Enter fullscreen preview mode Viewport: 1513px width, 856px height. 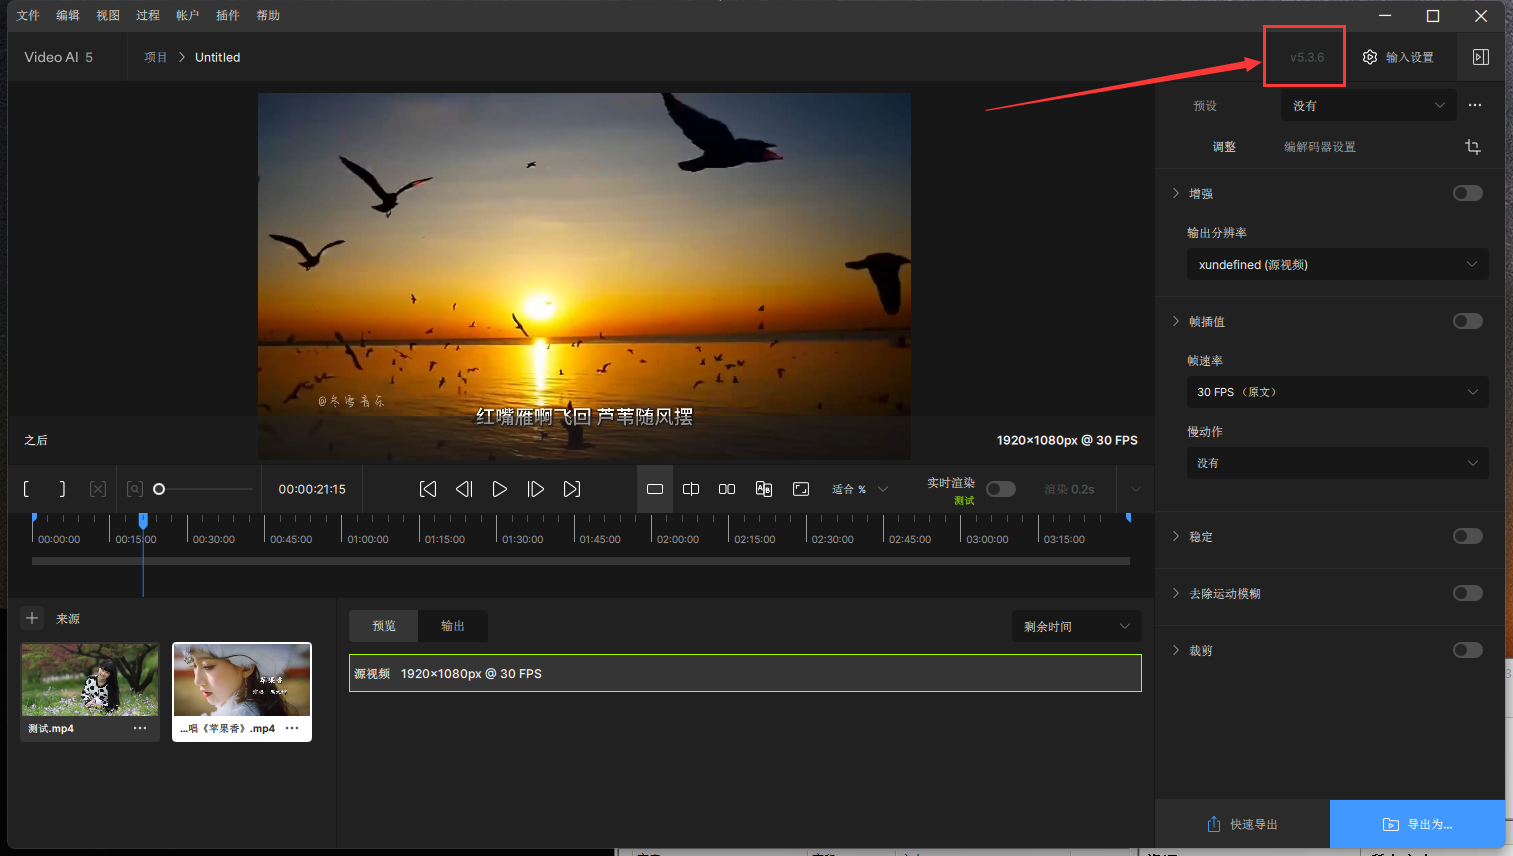click(x=801, y=489)
